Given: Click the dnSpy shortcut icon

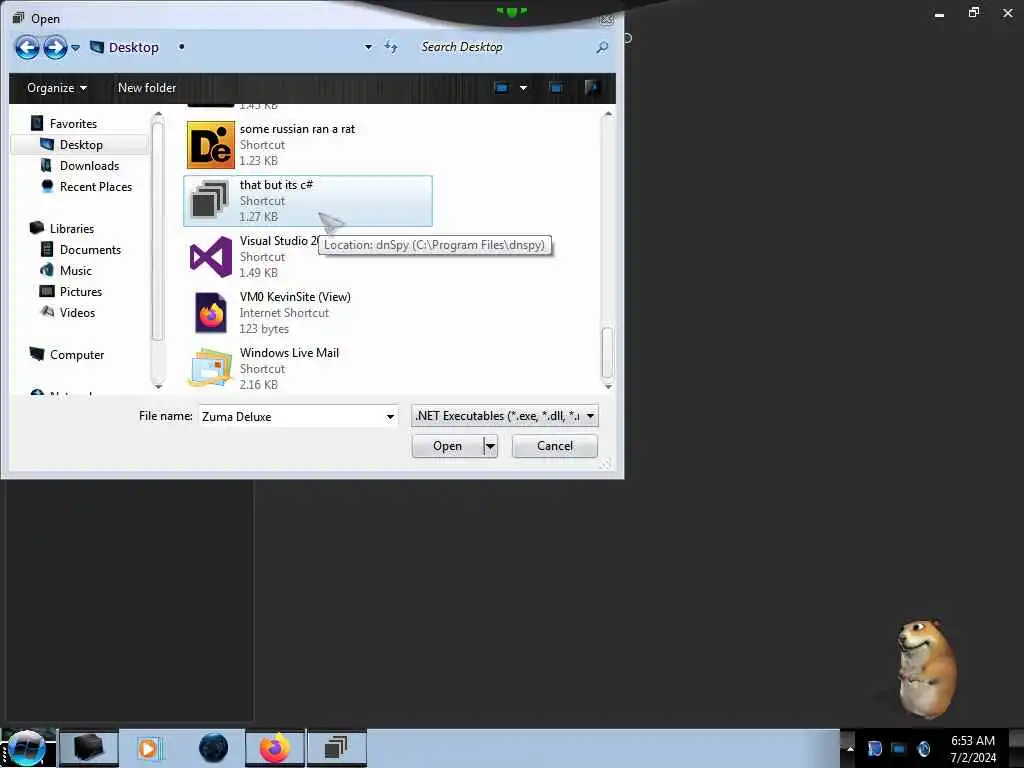Looking at the screenshot, I should pyautogui.click(x=210, y=200).
